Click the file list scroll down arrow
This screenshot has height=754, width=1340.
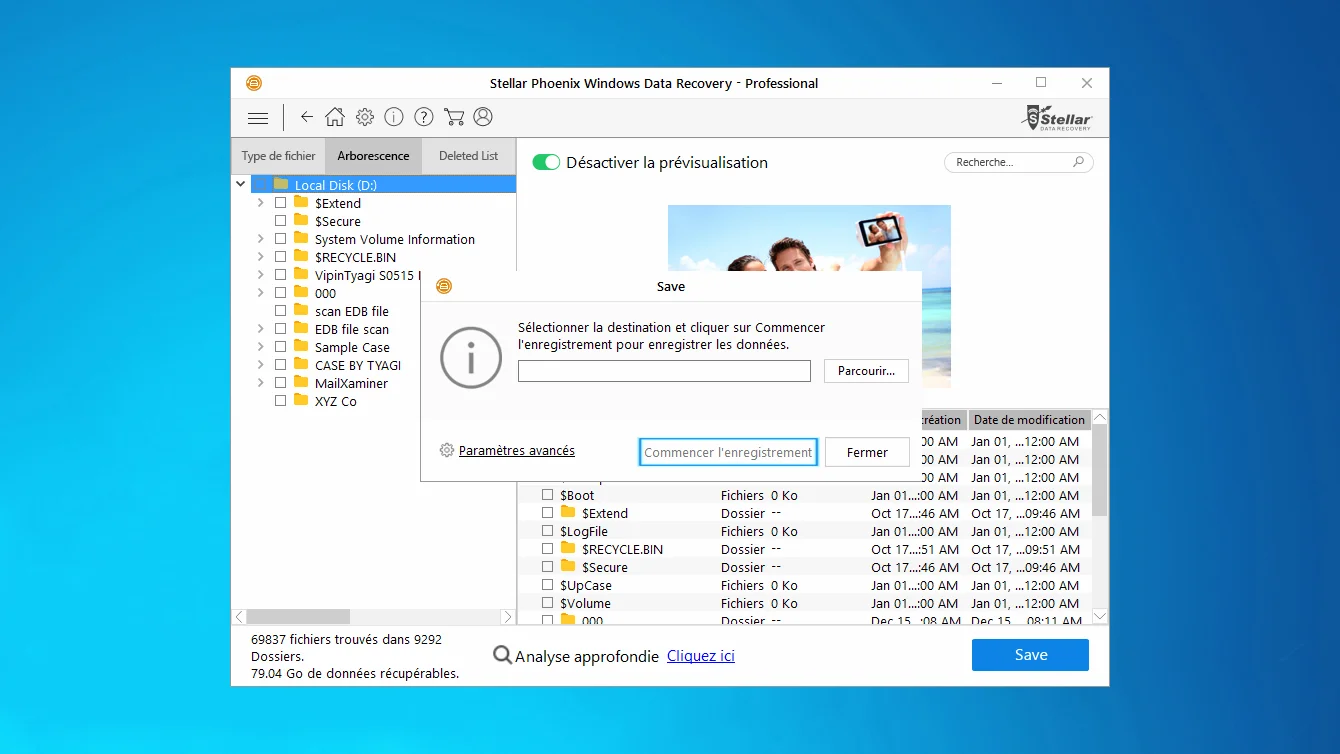point(1100,616)
